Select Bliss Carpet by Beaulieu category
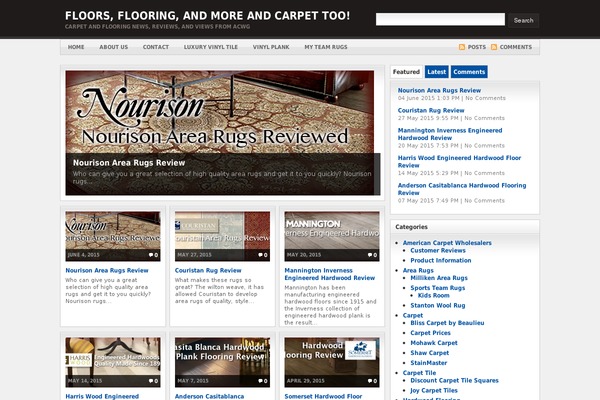 pos(447,323)
